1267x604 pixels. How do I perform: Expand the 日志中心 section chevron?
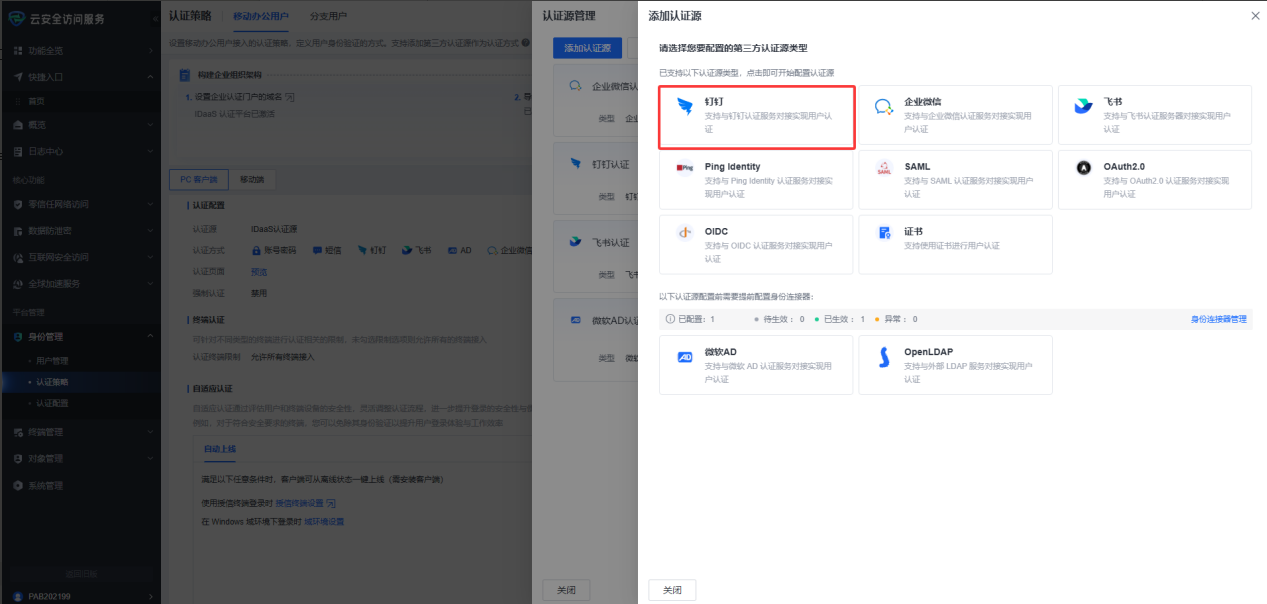click(x=151, y=151)
